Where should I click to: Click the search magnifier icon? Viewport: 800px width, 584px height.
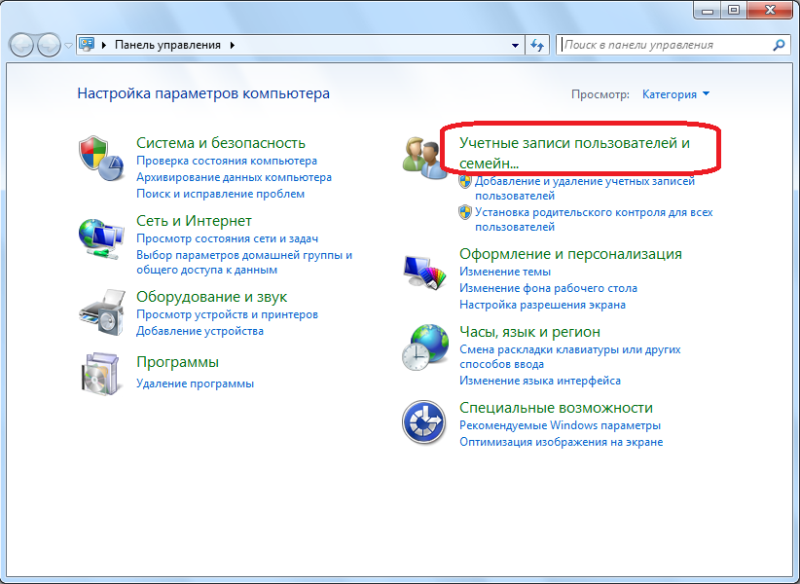click(779, 45)
